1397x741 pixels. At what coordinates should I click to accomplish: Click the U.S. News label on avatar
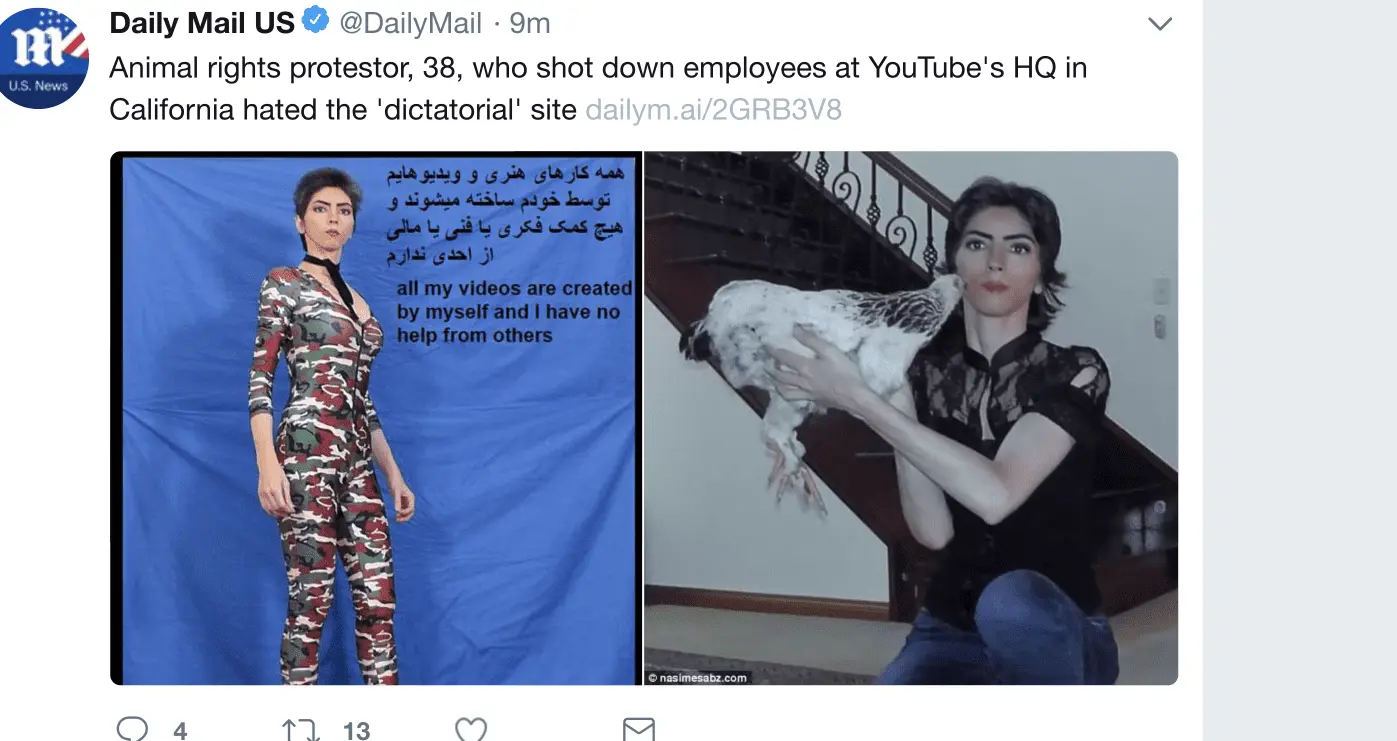tap(38, 86)
